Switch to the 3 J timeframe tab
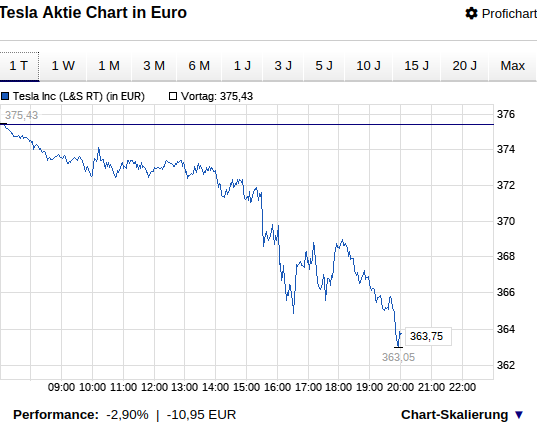 click(x=283, y=66)
